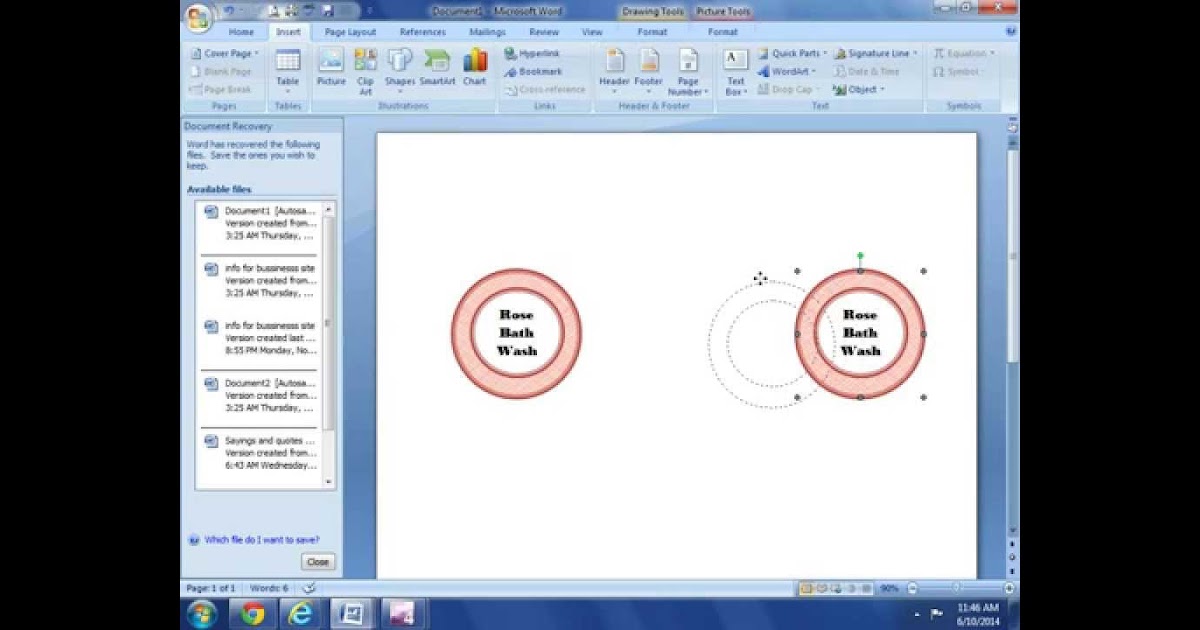
Task: Select the Word taskbar button
Action: tap(352, 614)
